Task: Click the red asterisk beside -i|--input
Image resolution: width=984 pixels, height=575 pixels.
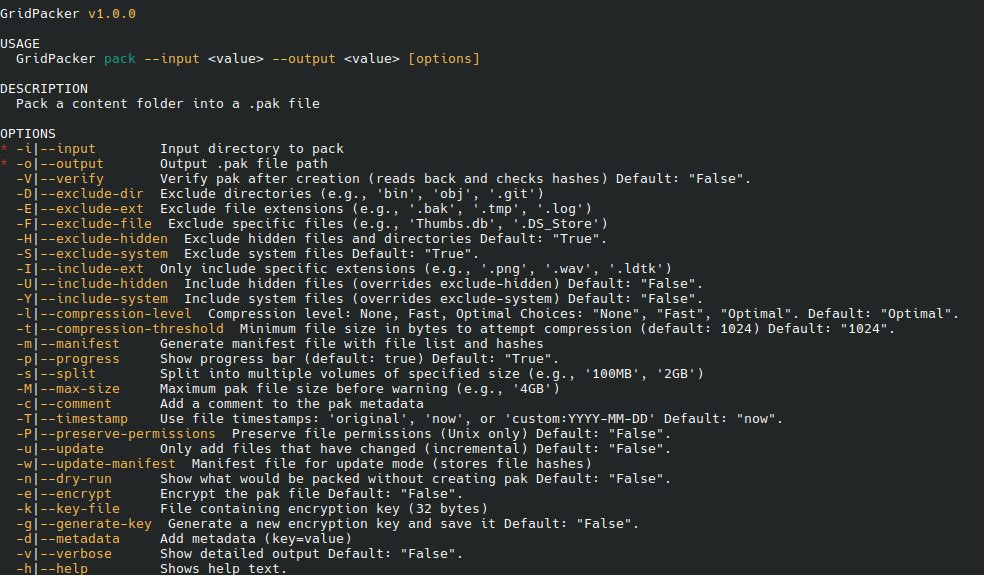Action: (x=4, y=149)
